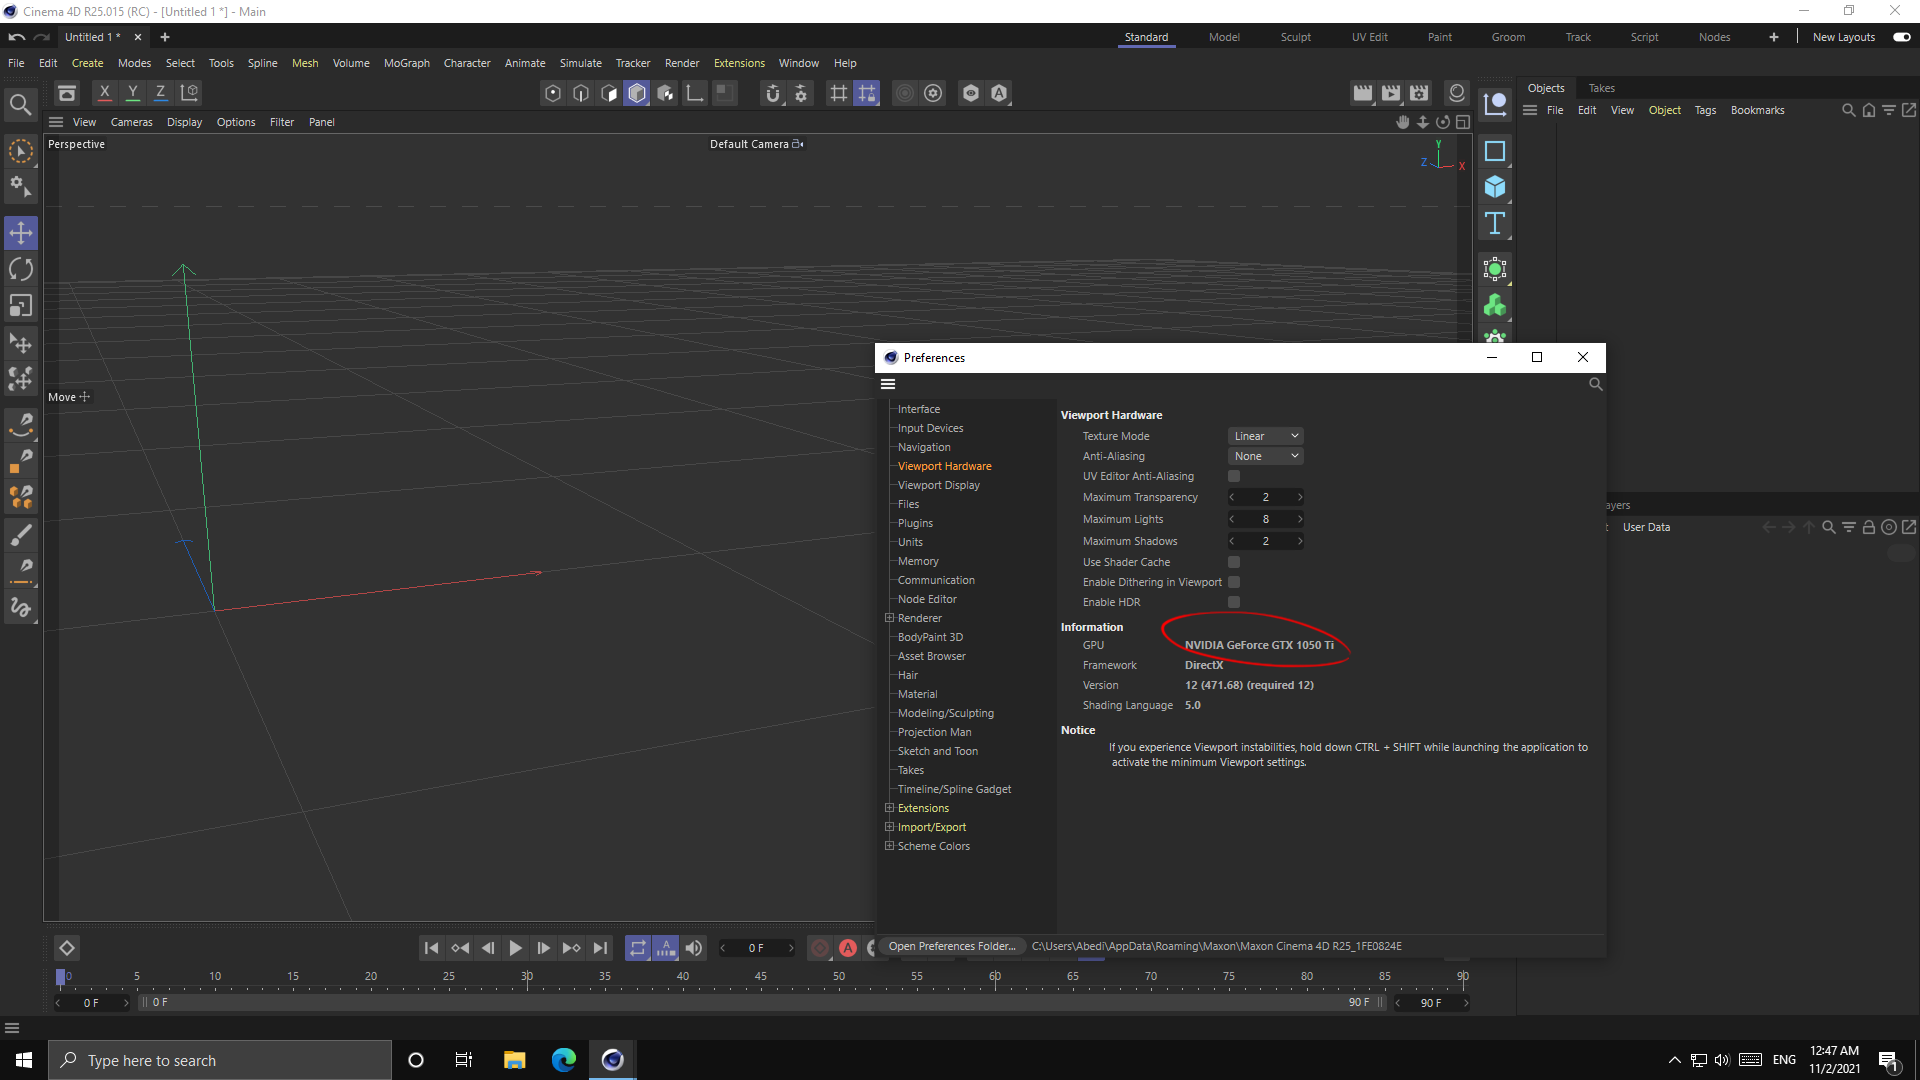Open the Texture Mode dropdown

(1265, 435)
